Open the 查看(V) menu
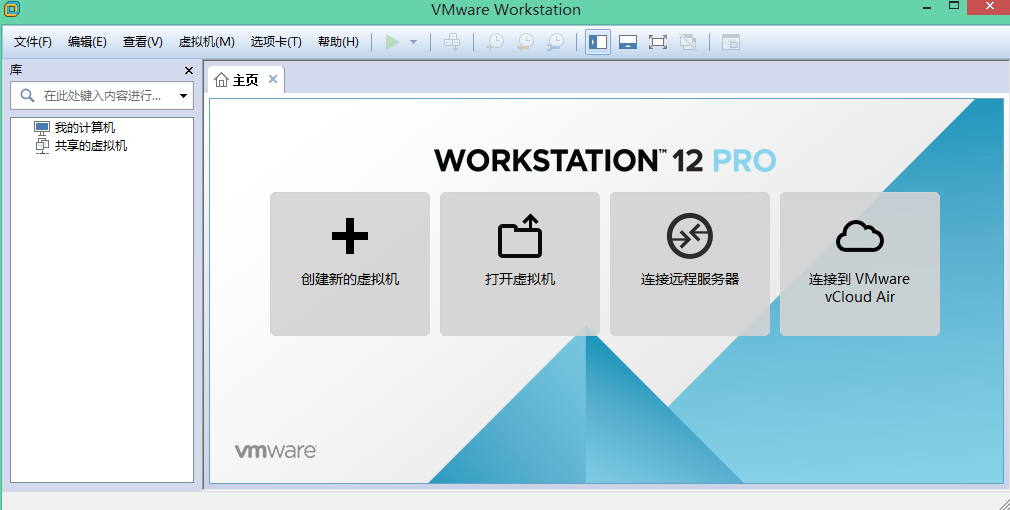This screenshot has width=1010, height=510. click(142, 42)
